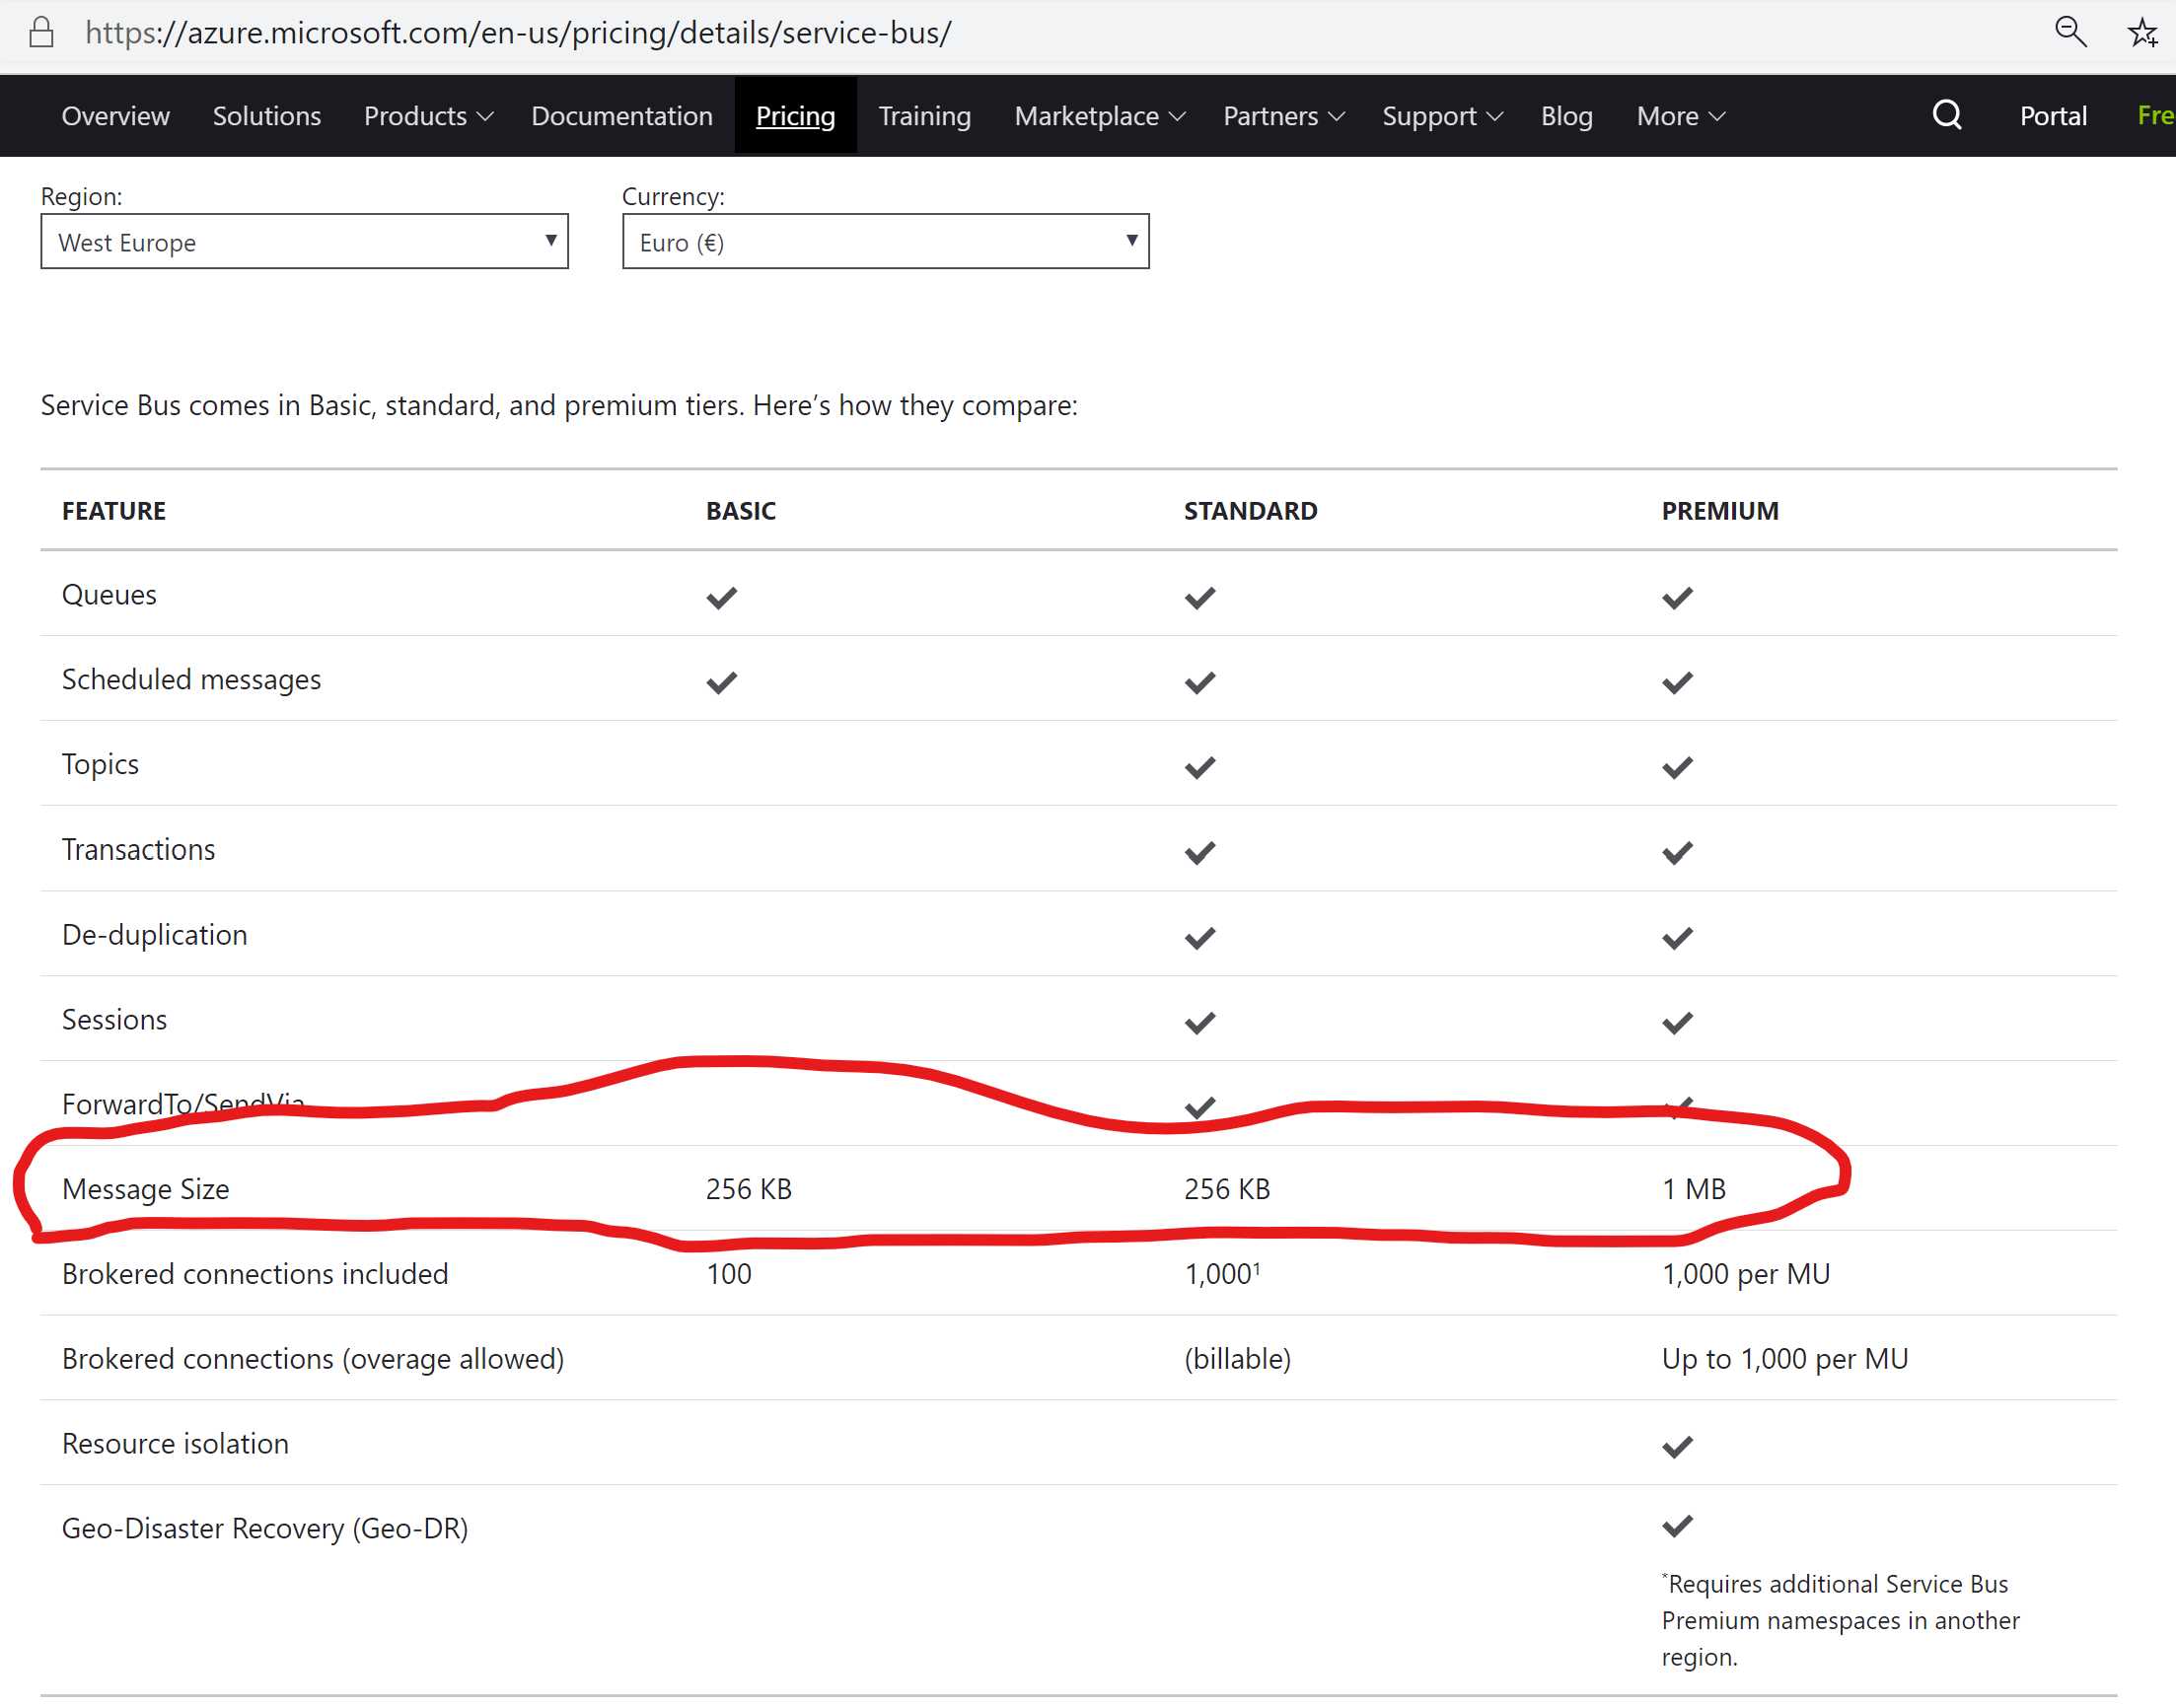Go to the Azure Portal link
Image resolution: width=2176 pixels, height=1708 pixels.
[x=2052, y=116]
